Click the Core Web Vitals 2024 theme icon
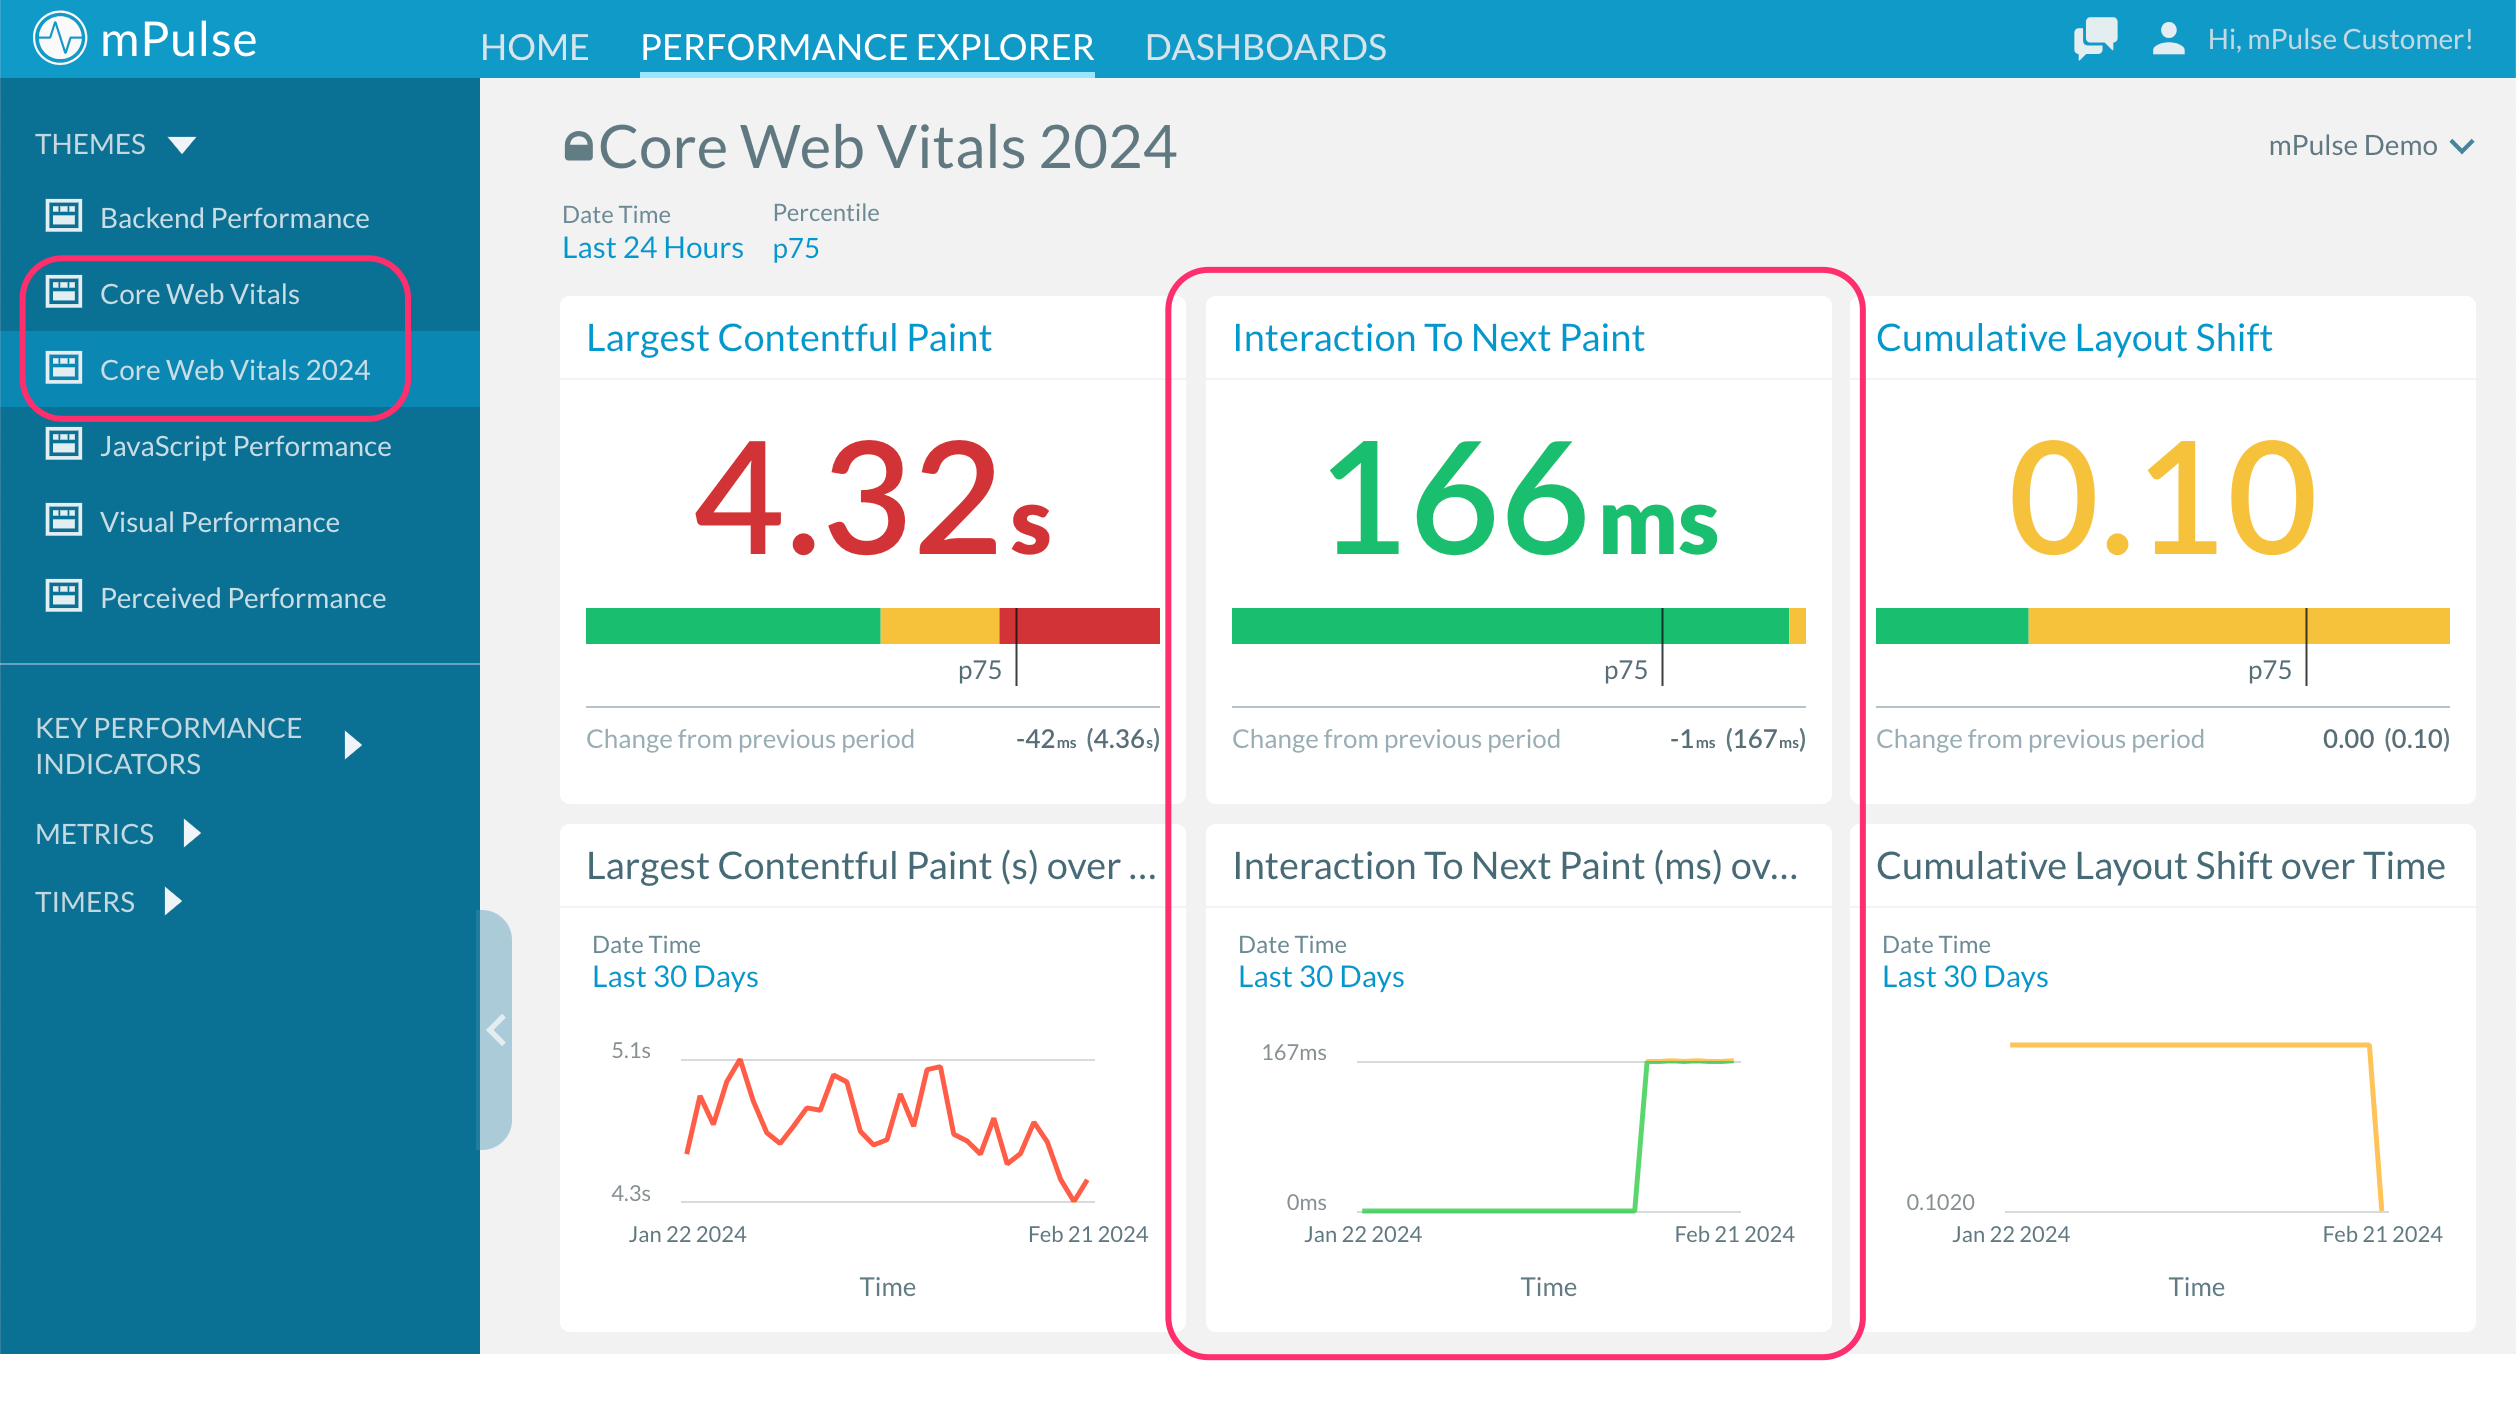2516x1402 pixels. click(x=64, y=368)
